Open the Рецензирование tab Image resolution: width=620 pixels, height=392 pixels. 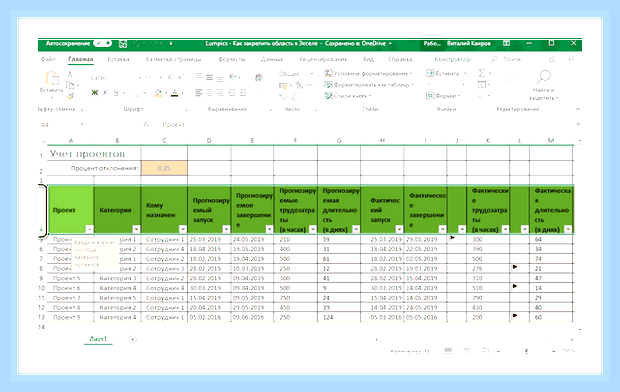(x=323, y=59)
